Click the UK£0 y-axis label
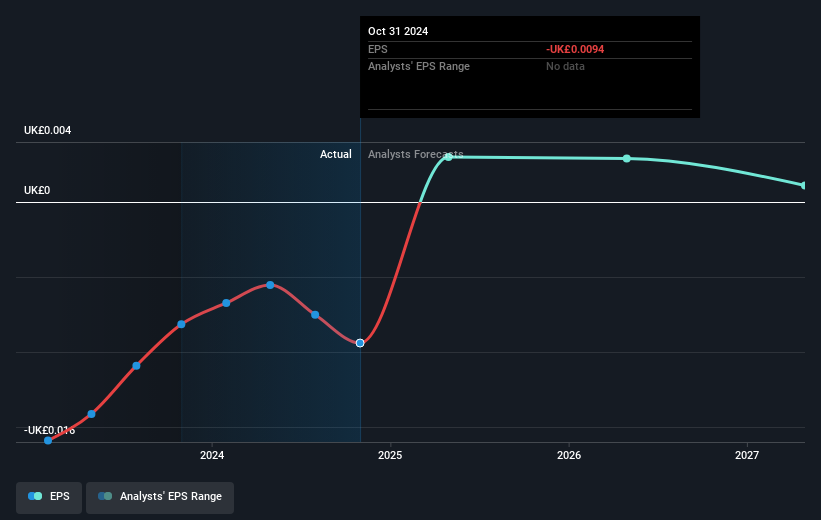 tap(37, 190)
